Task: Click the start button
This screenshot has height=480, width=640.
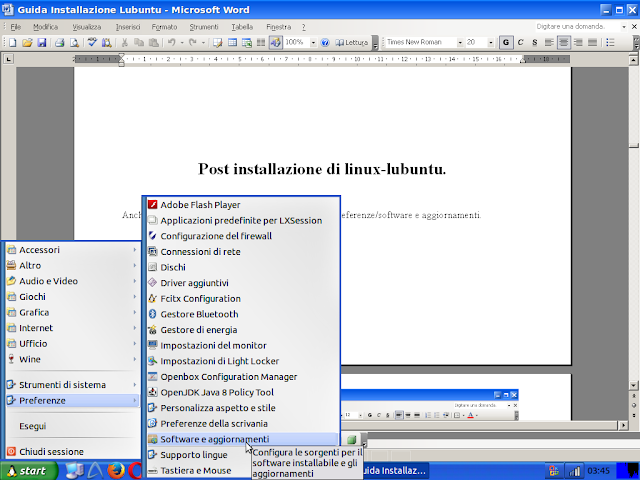Action: [x=29, y=471]
